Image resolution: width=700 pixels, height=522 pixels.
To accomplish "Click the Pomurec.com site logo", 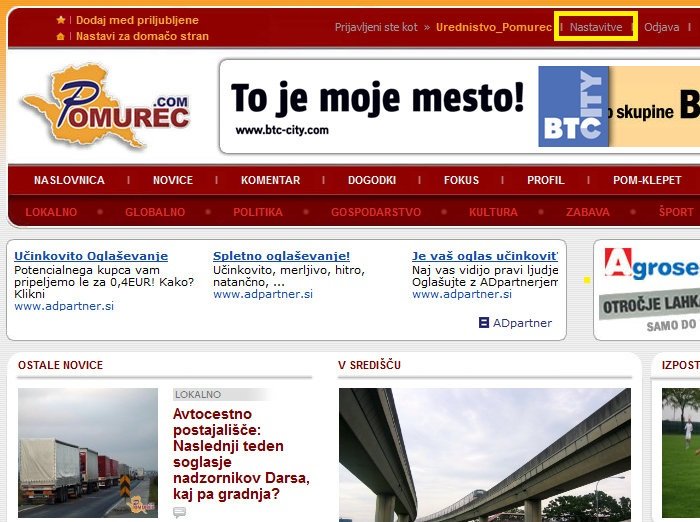I will [105, 106].
